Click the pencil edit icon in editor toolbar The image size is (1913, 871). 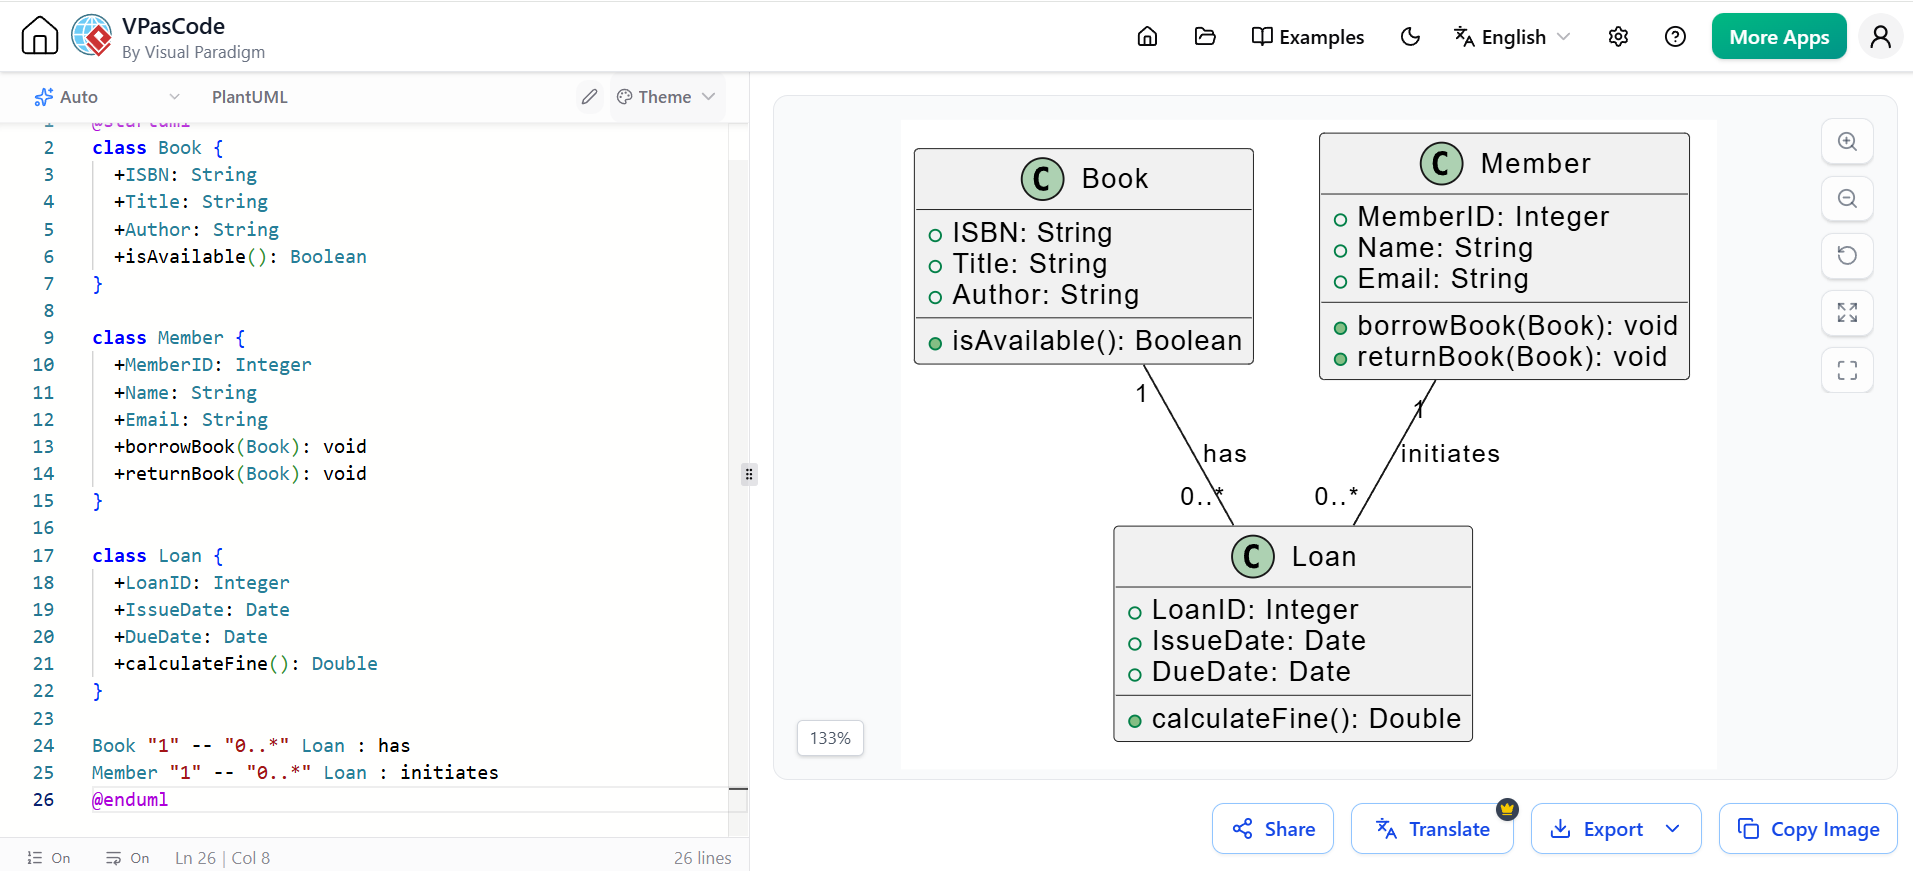(589, 97)
